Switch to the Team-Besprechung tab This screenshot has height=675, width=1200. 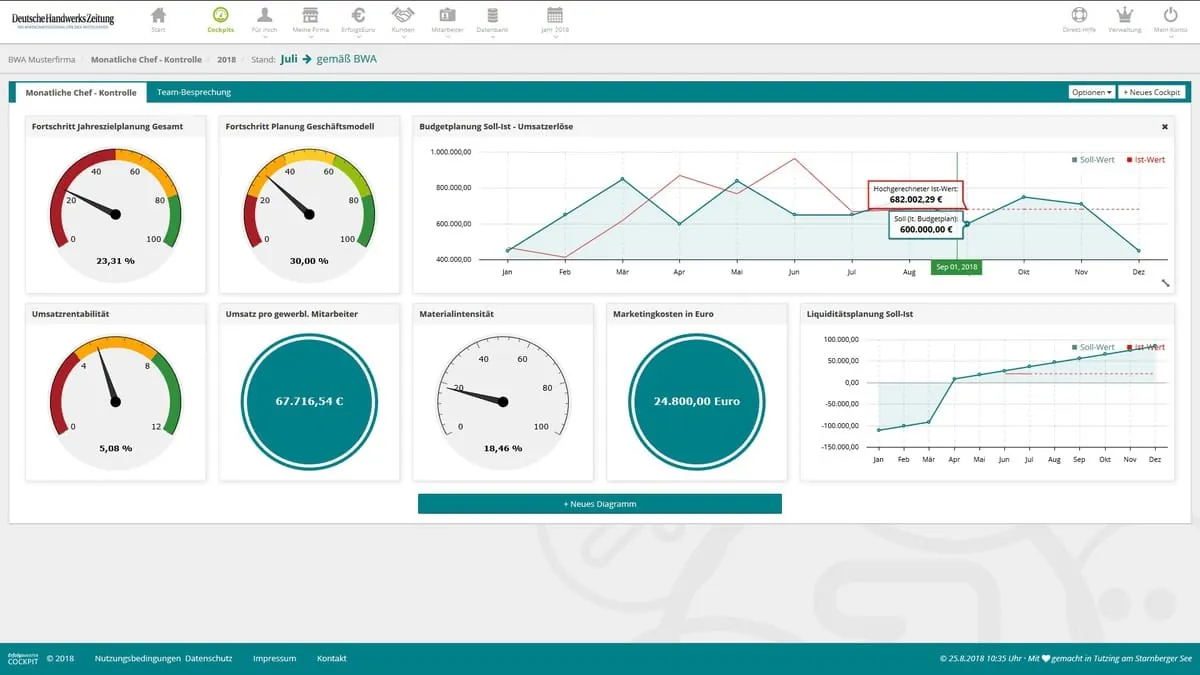click(194, 92)
